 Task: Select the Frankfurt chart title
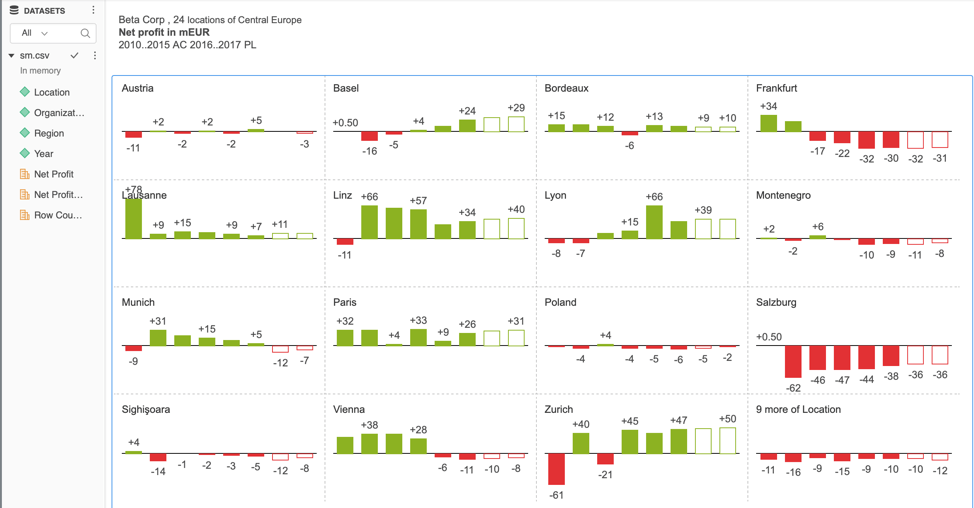point(776,88)
